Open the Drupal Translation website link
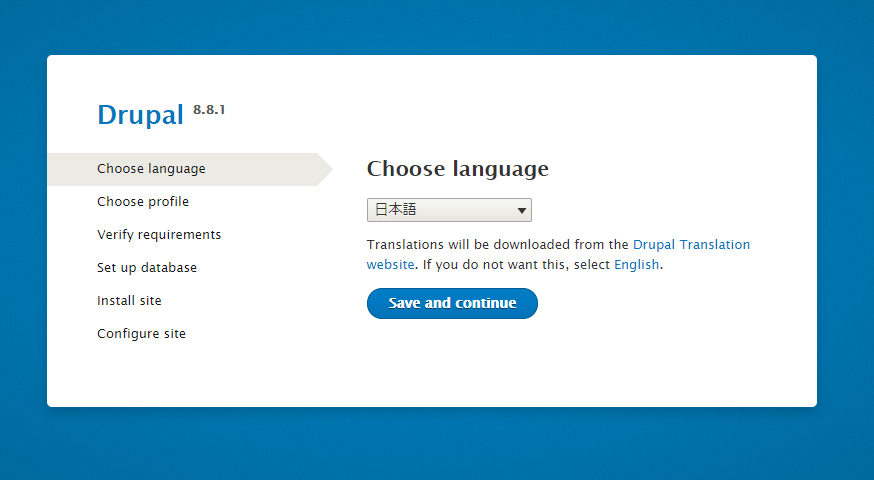874x480 pixels. 691,245
